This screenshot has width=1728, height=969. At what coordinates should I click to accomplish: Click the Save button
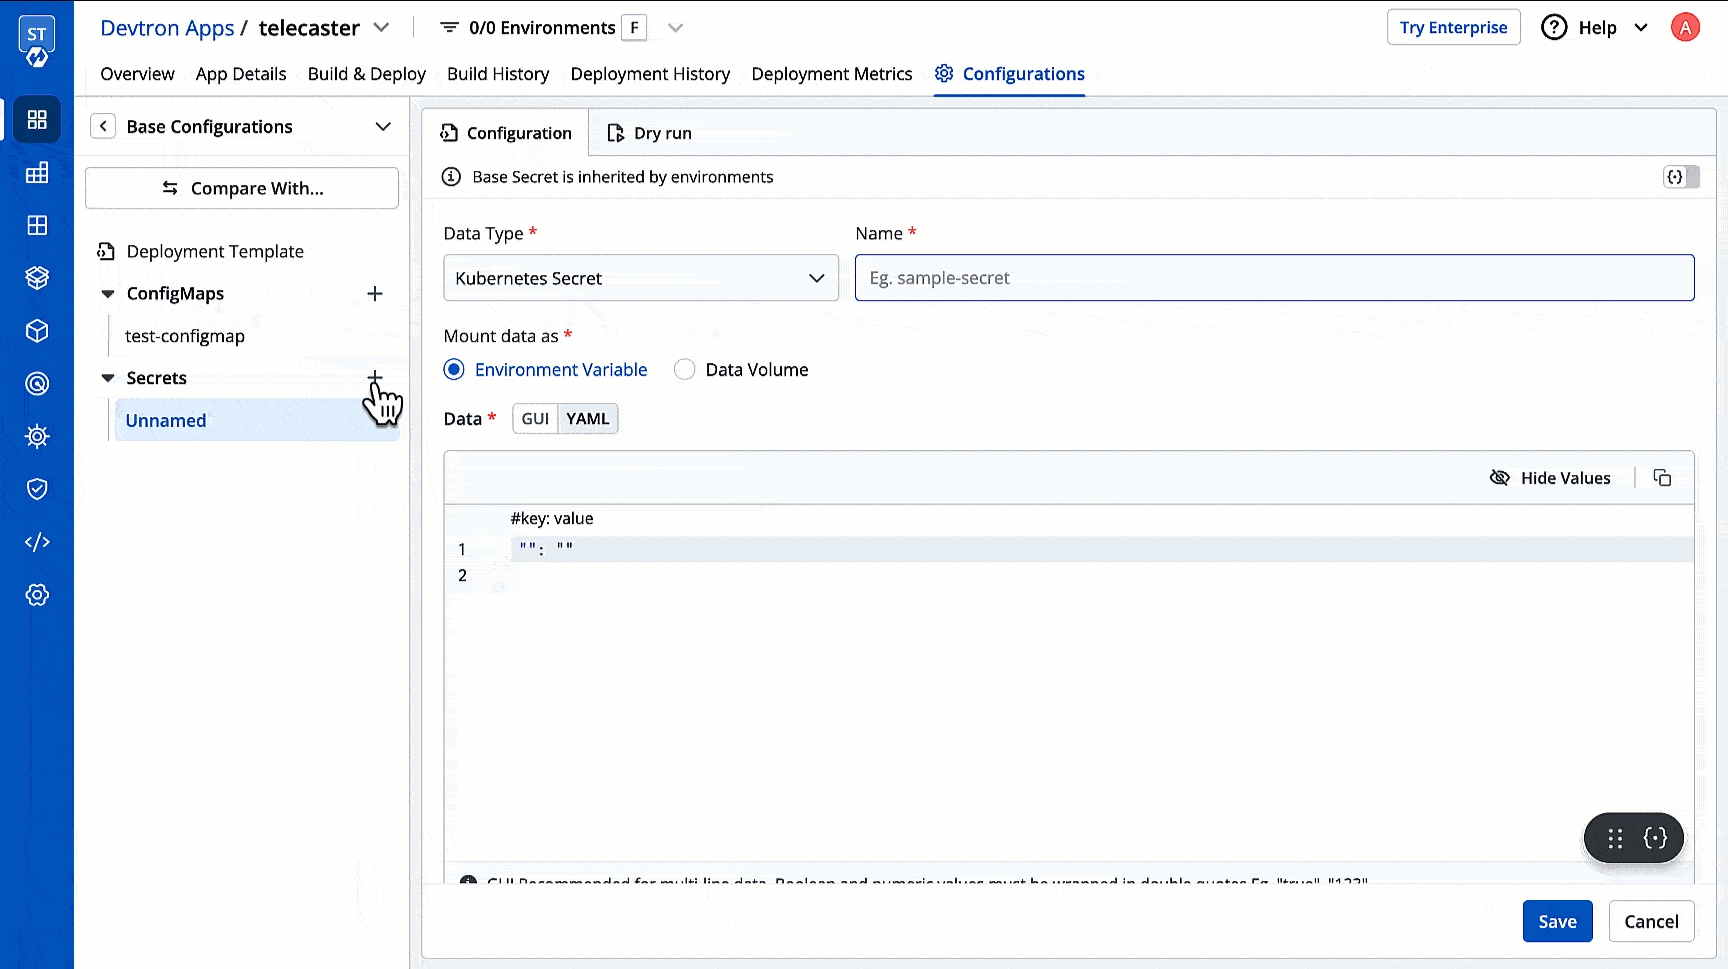tap(1557, 921)
